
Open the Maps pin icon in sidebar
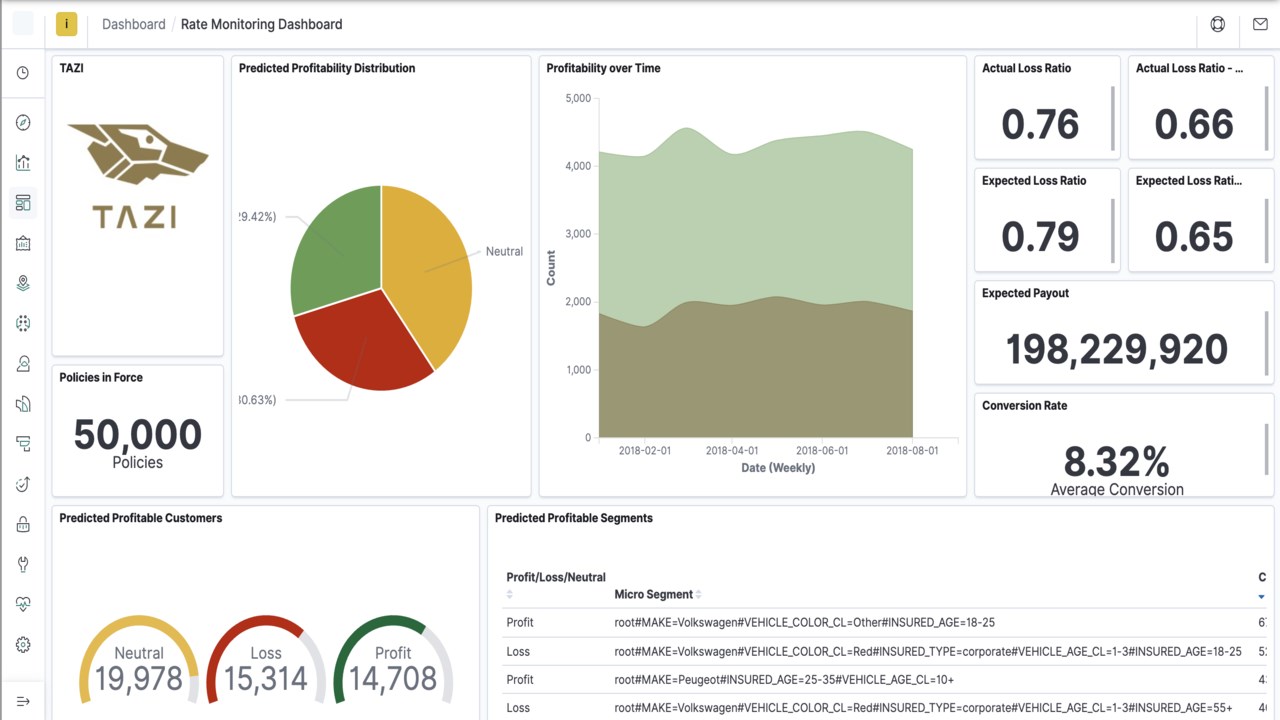(23, 283)
